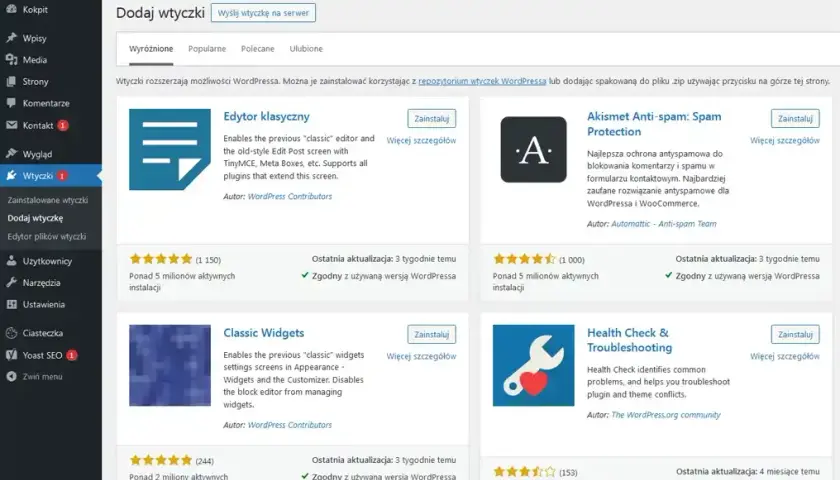Image resolution: width=840 pixels, height=480 pixels.
Task: Open Health Check & Troubleshooting title link
Action: point(629,340)
